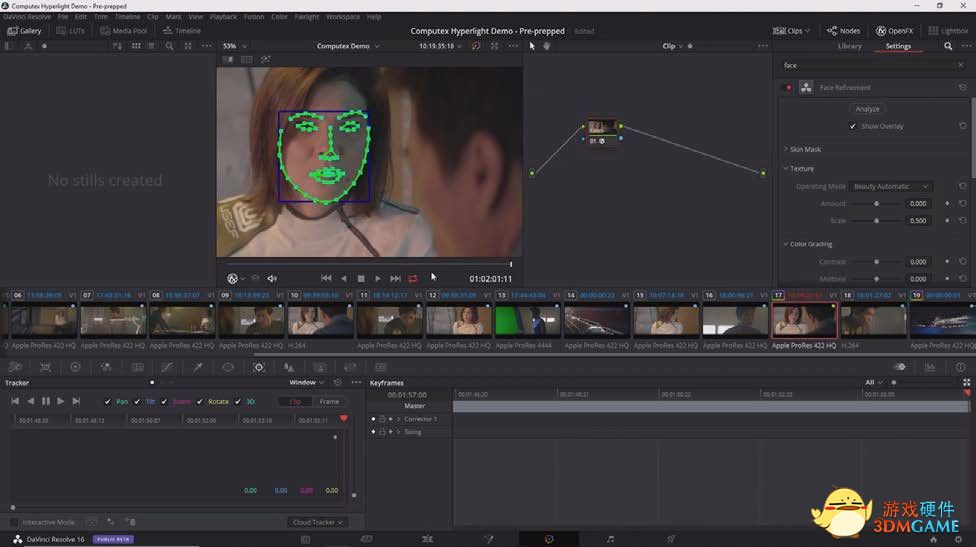This screenshot has height=547, width=976.
Task: Select the hand pan tool in node editor
Action: pos(547,46)
